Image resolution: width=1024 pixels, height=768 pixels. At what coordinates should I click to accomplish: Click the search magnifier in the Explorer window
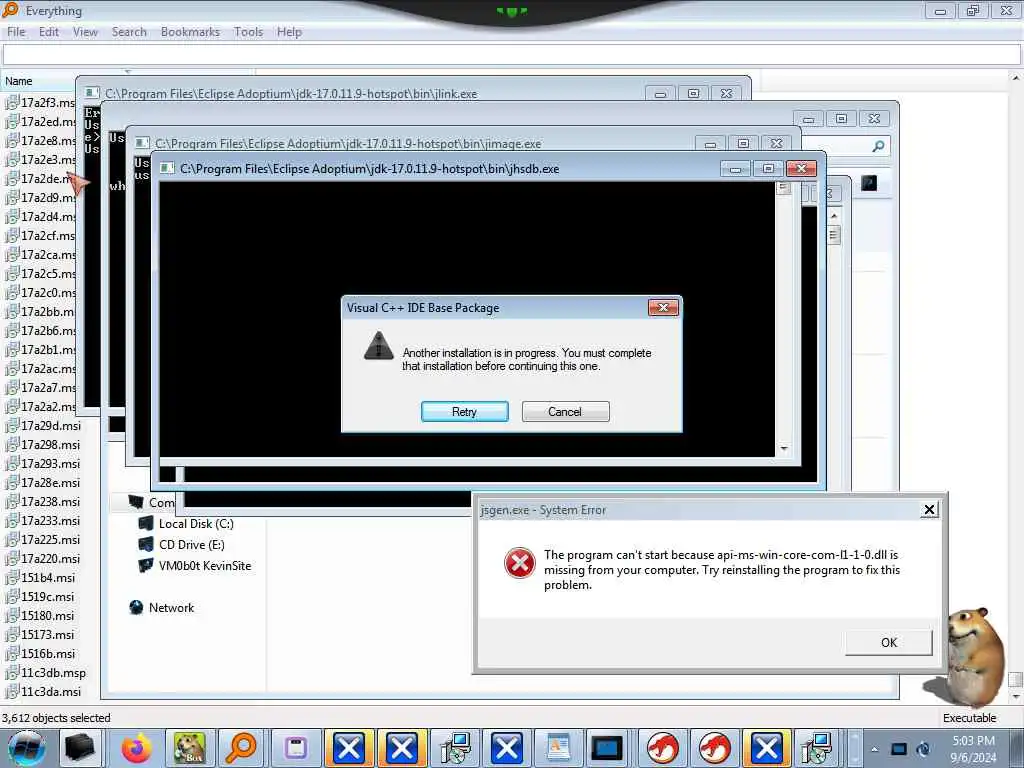click(878, 146)
